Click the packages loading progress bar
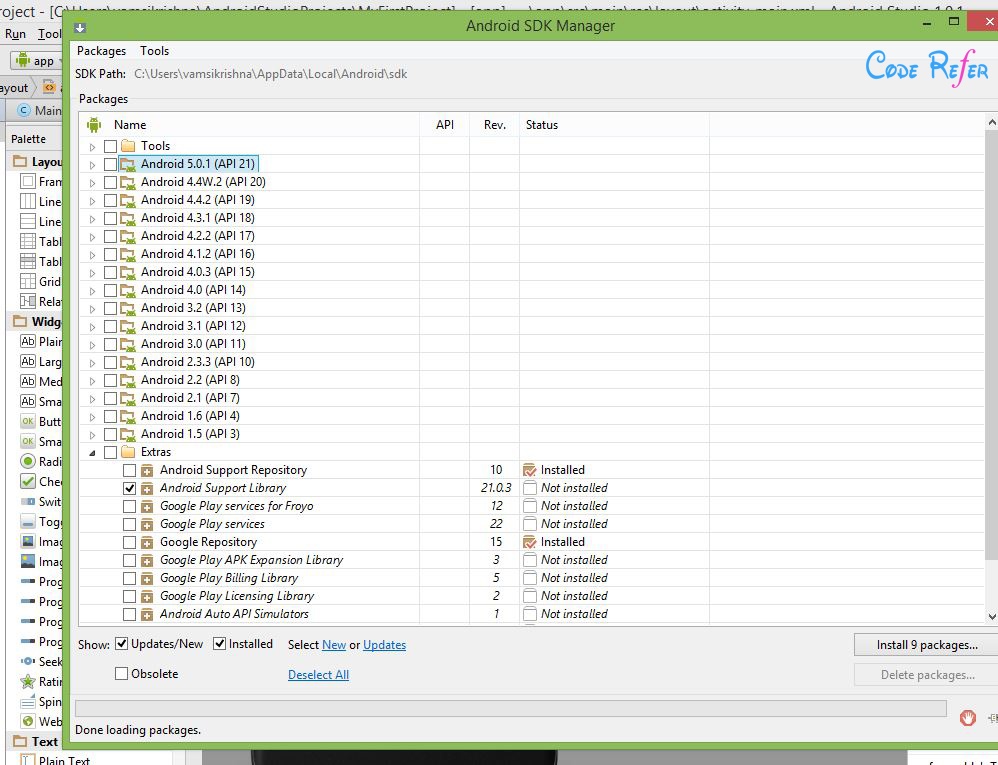The width and height of the screenshot is (998, 765). tap(510, 708)
